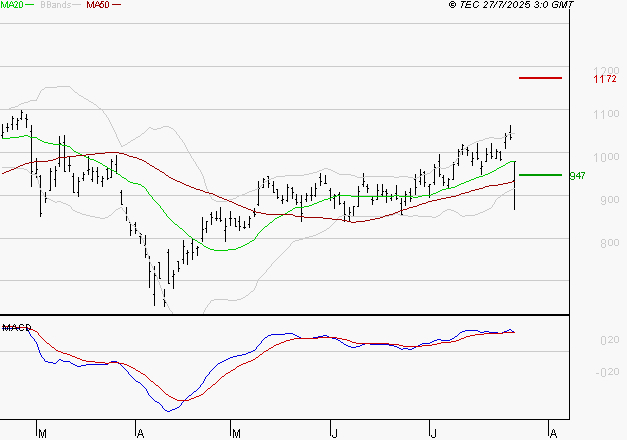Click the 800 price axis label
The image size is (627, 440).
[610, 243]
